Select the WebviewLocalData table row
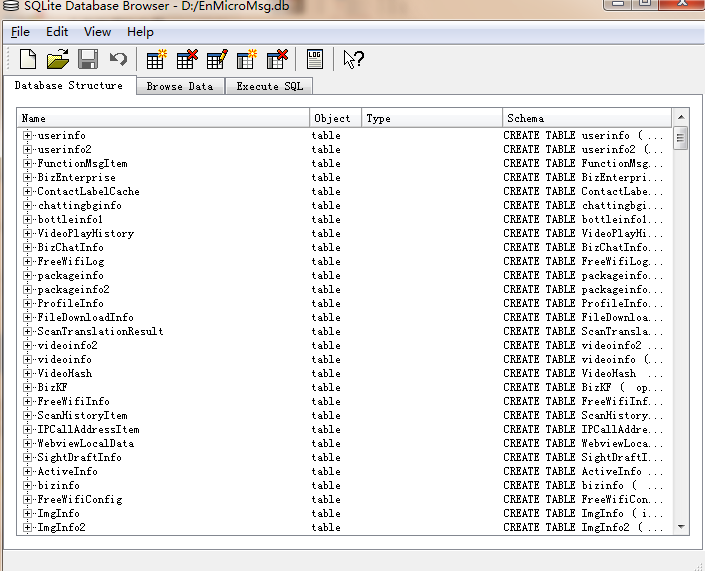 (x=344, y=443)
